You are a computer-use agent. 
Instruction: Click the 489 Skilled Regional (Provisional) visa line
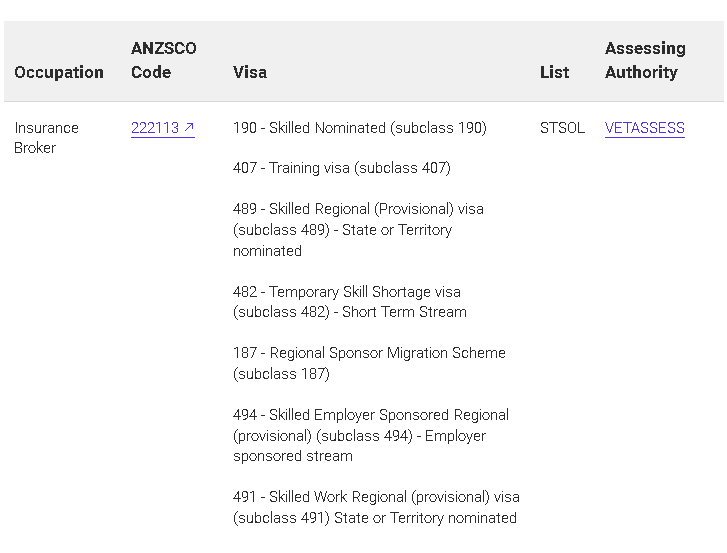click(358, 209)
